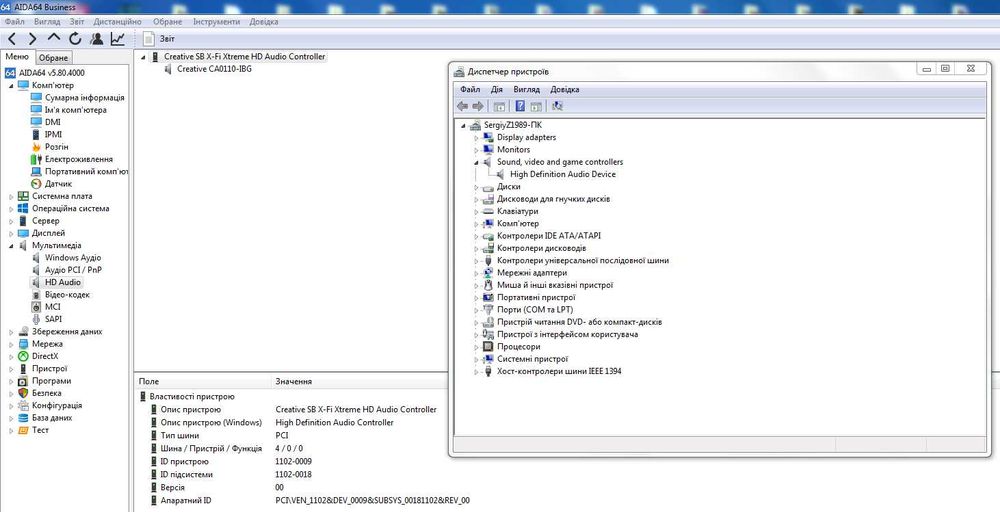Image resolution: width=1000 pixels, height=512 pixels.
Task: Collapse Sound, video and game controllers
Action: click(x=476, y=162)
